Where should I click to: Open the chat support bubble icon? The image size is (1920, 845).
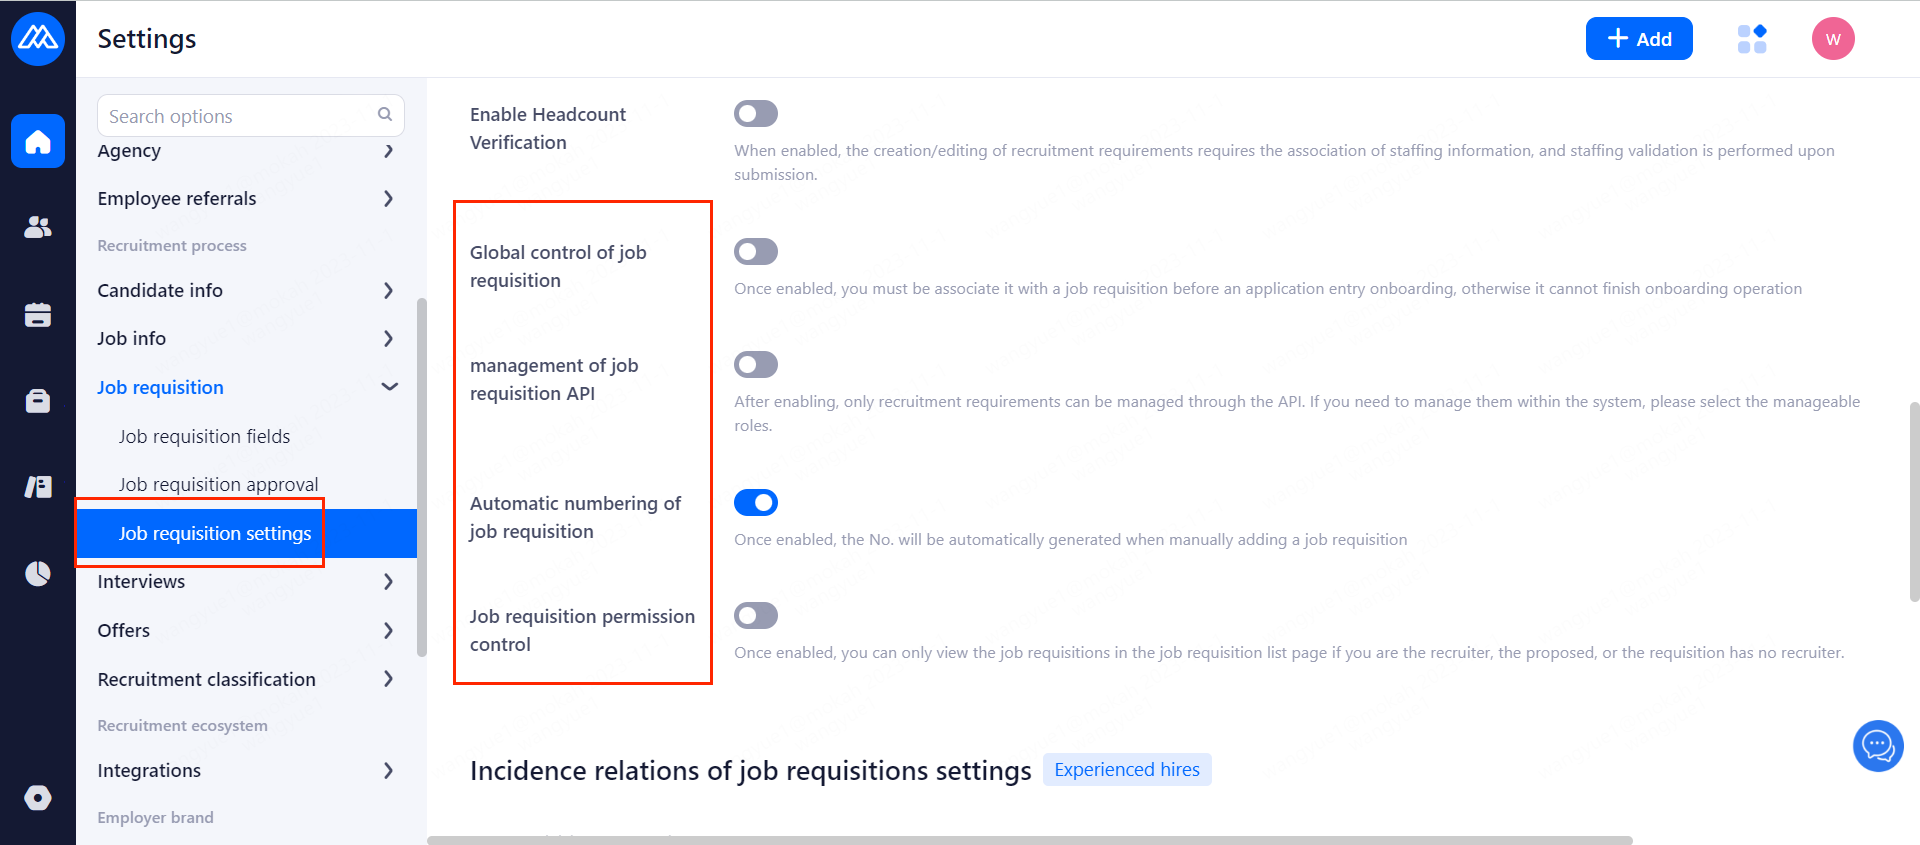[x=1877, y=746]
